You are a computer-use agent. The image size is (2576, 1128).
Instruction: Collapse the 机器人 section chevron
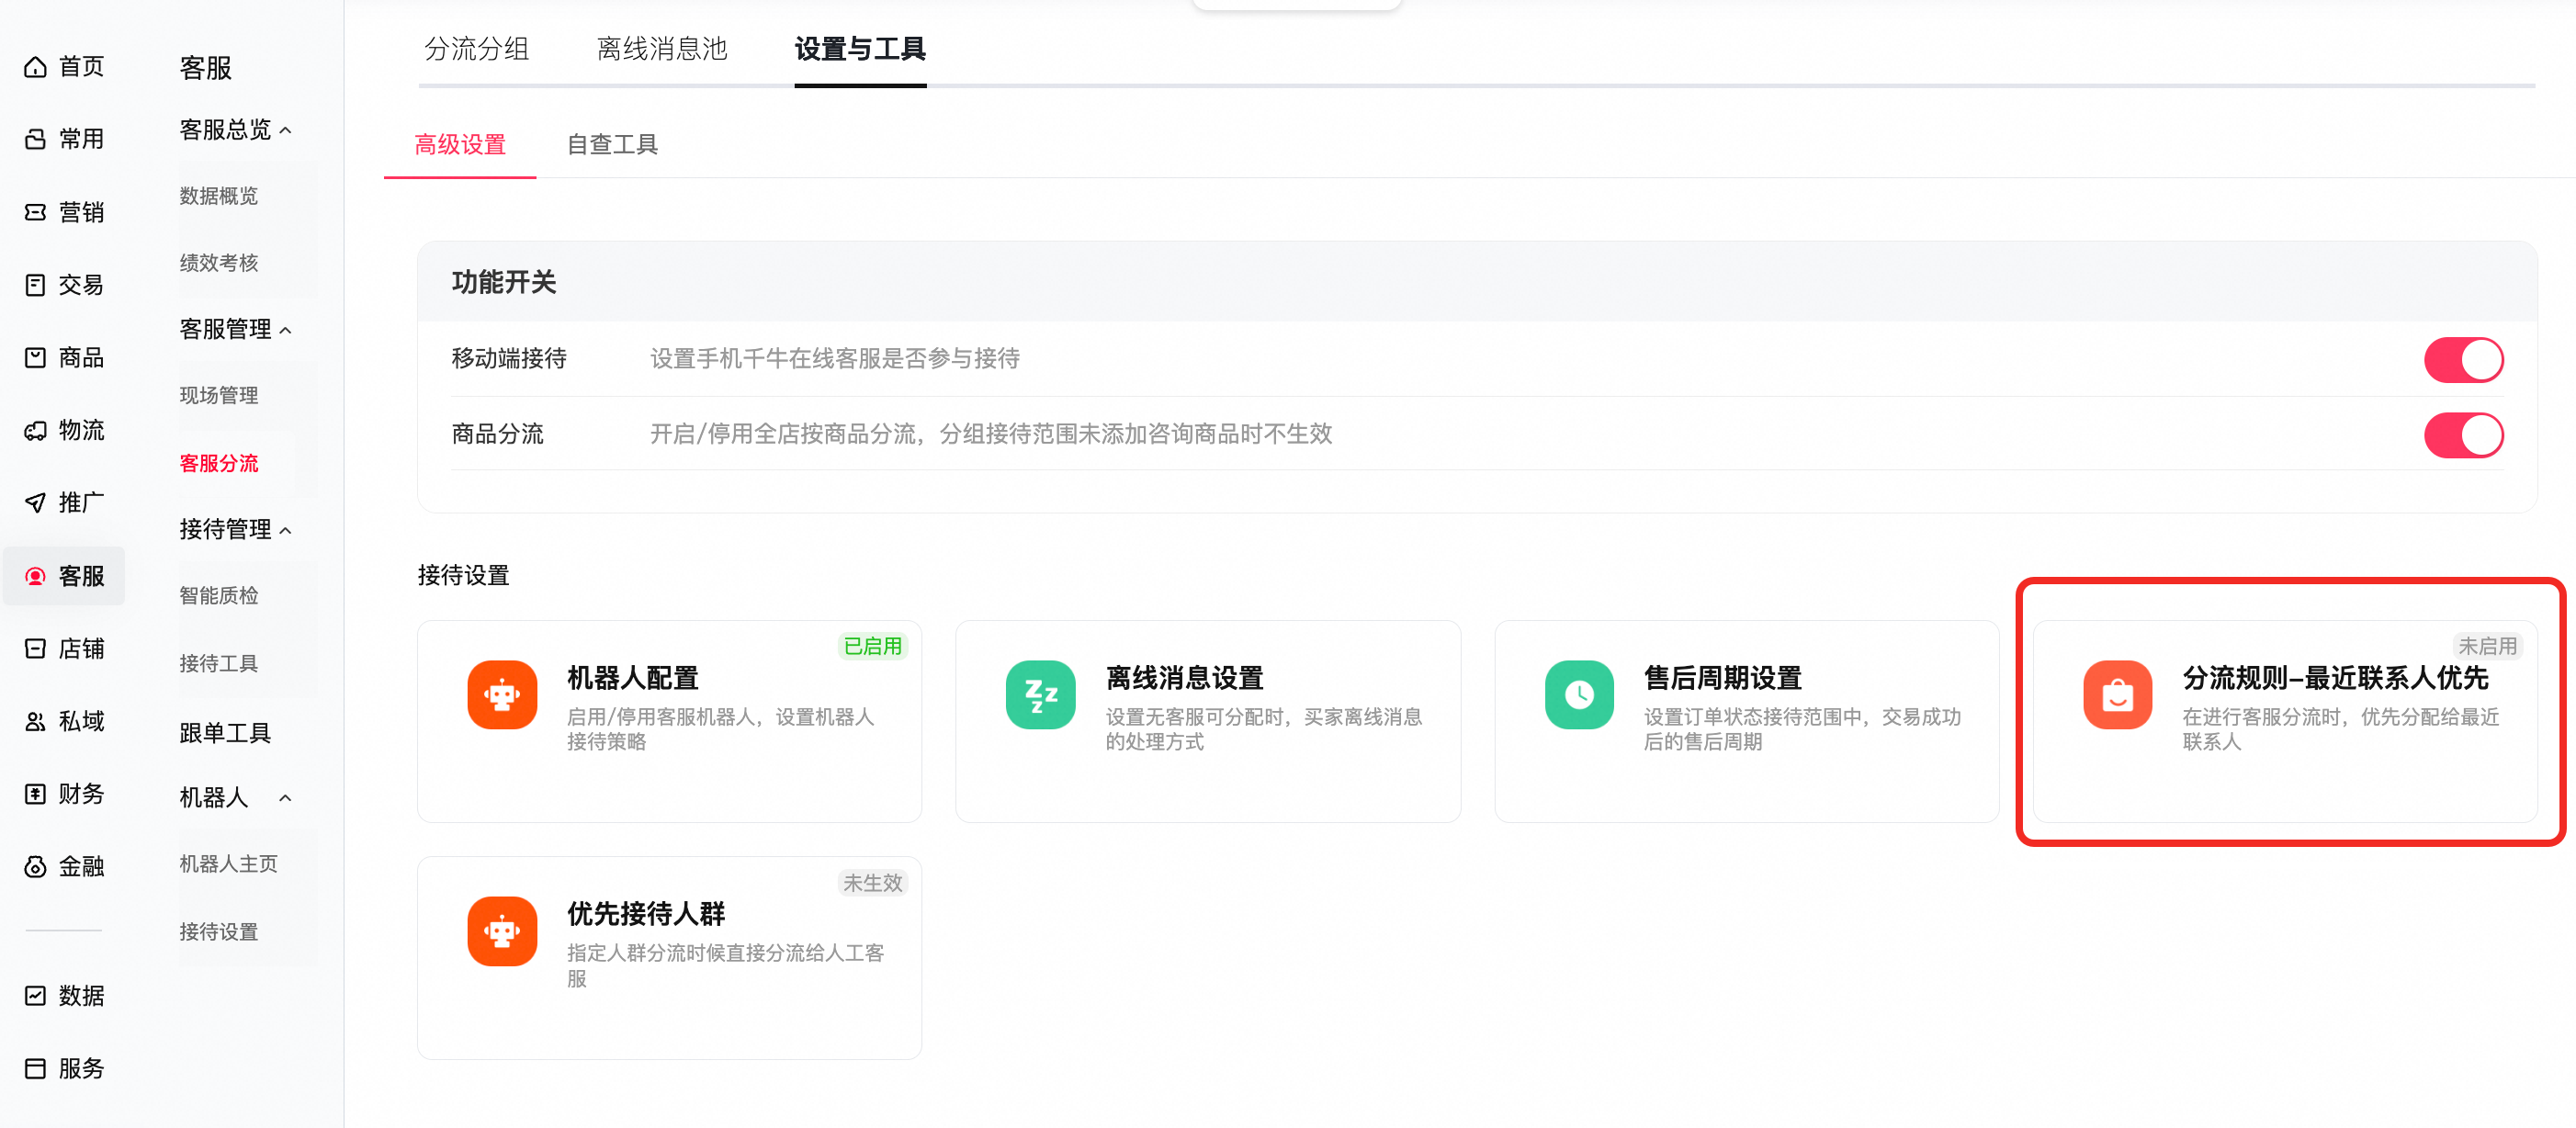coord(286,798)
